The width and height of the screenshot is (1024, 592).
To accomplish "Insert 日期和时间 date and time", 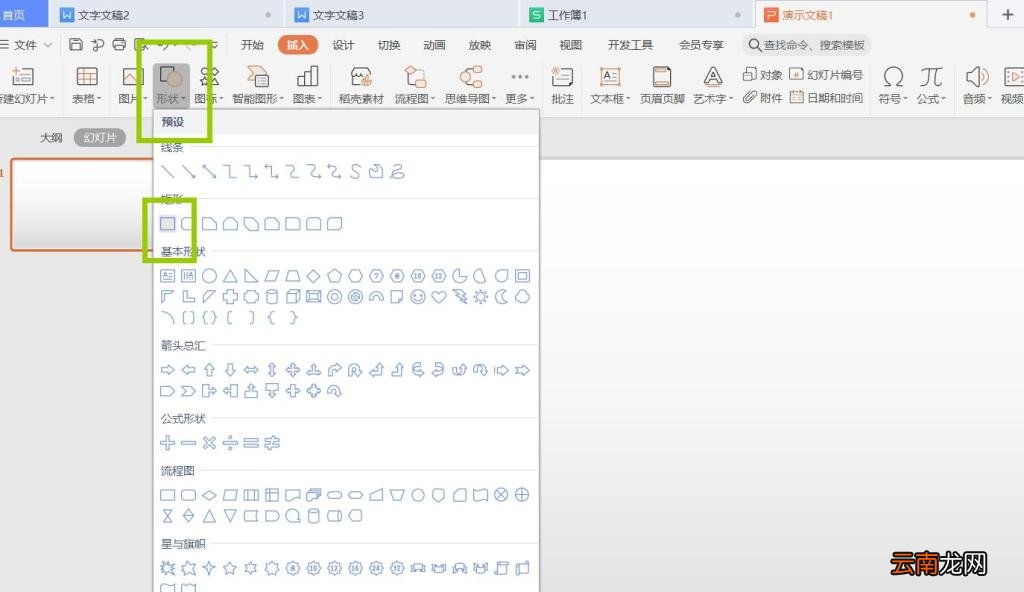I will pyautogui.click(x=826, y=97).
